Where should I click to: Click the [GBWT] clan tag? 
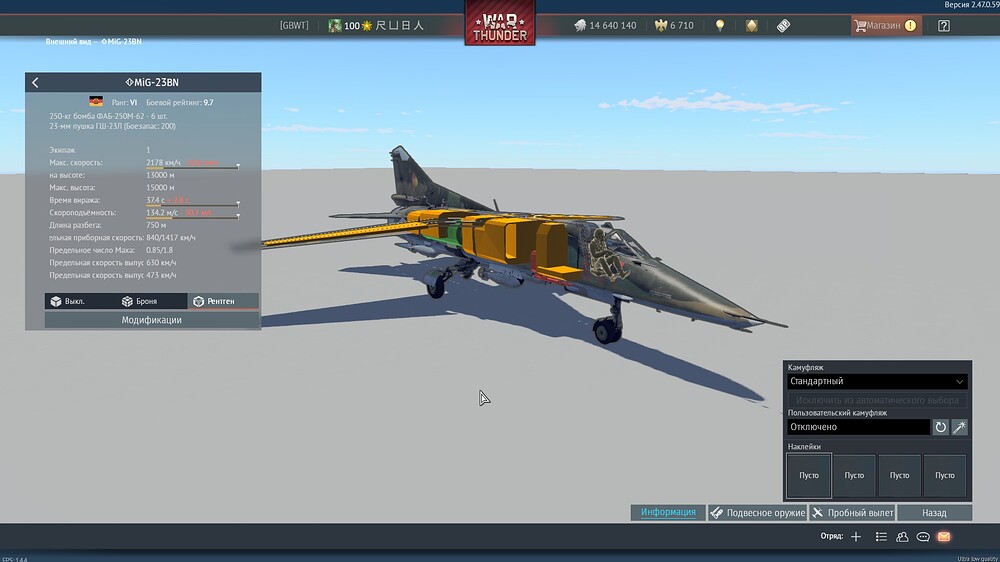coord(294,26)
